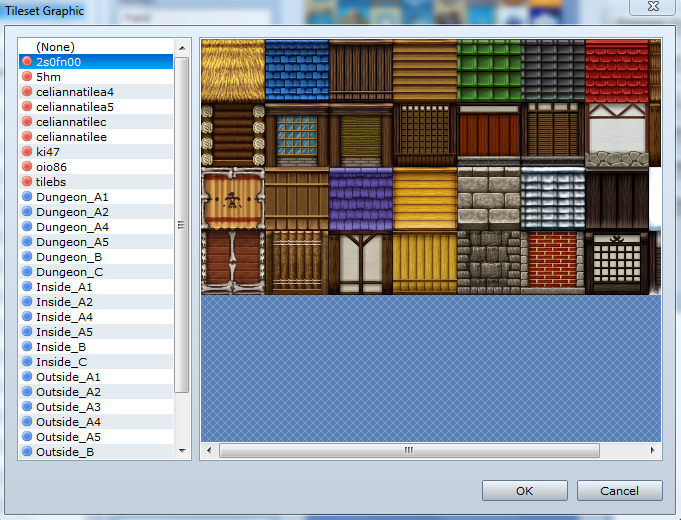Click the large gray stone block tile
The image size is (681, 520).
pyautogui.click(x=489, y=199)
